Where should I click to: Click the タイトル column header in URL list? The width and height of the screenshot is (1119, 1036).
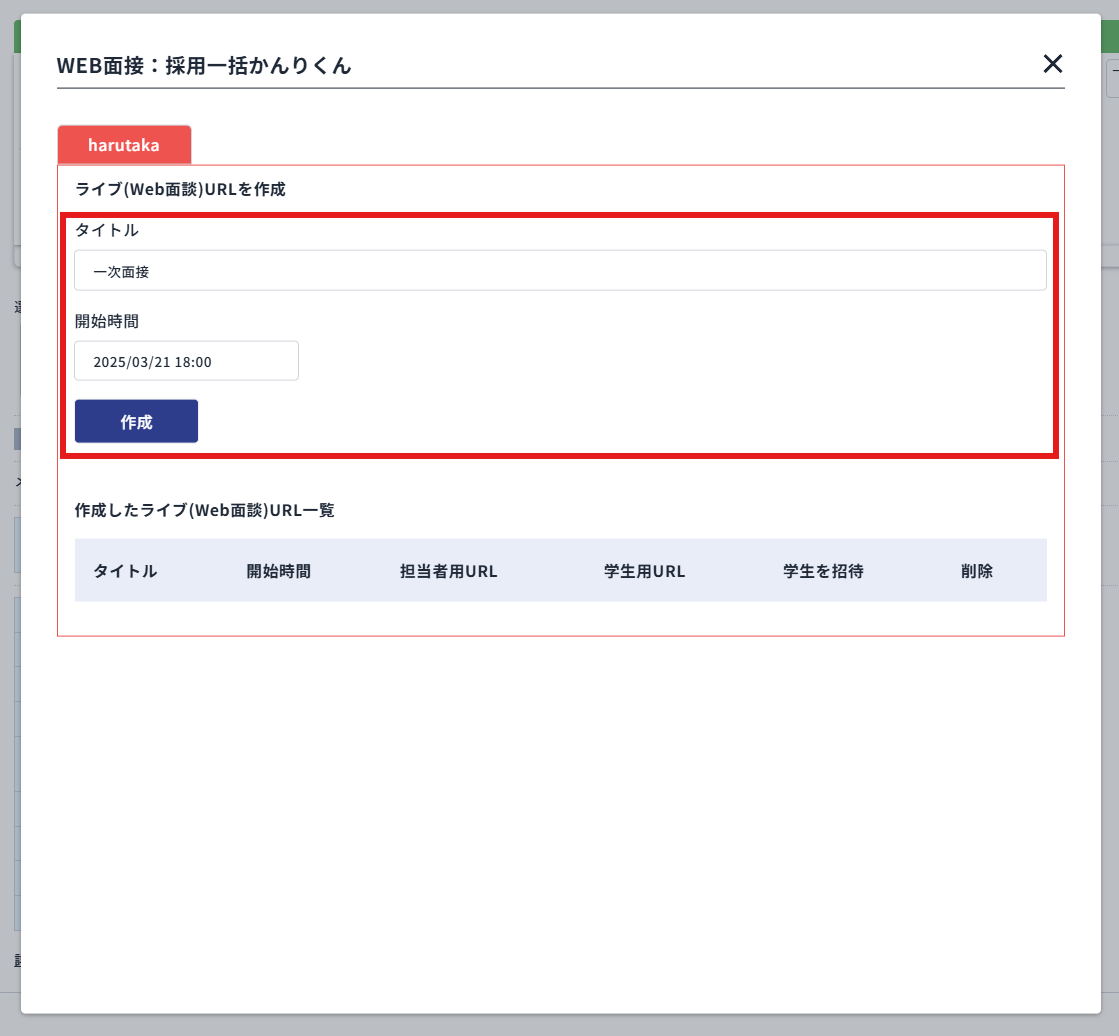[125, 571]
